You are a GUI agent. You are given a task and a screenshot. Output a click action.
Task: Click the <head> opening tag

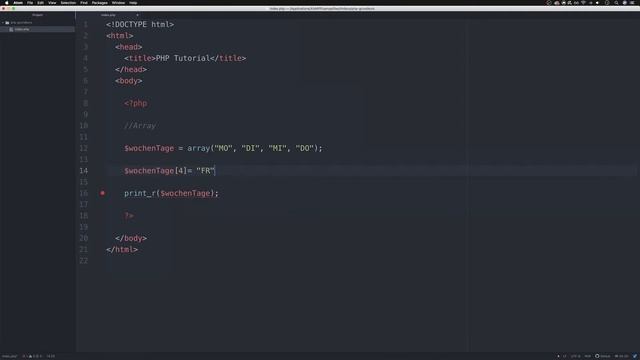[129, 47]
